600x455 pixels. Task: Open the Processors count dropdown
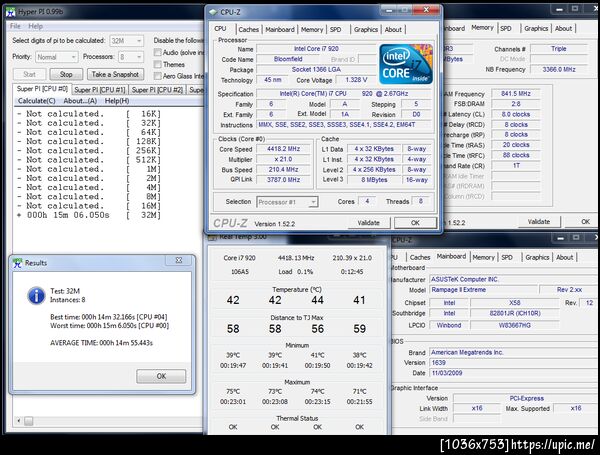(130, 57)
